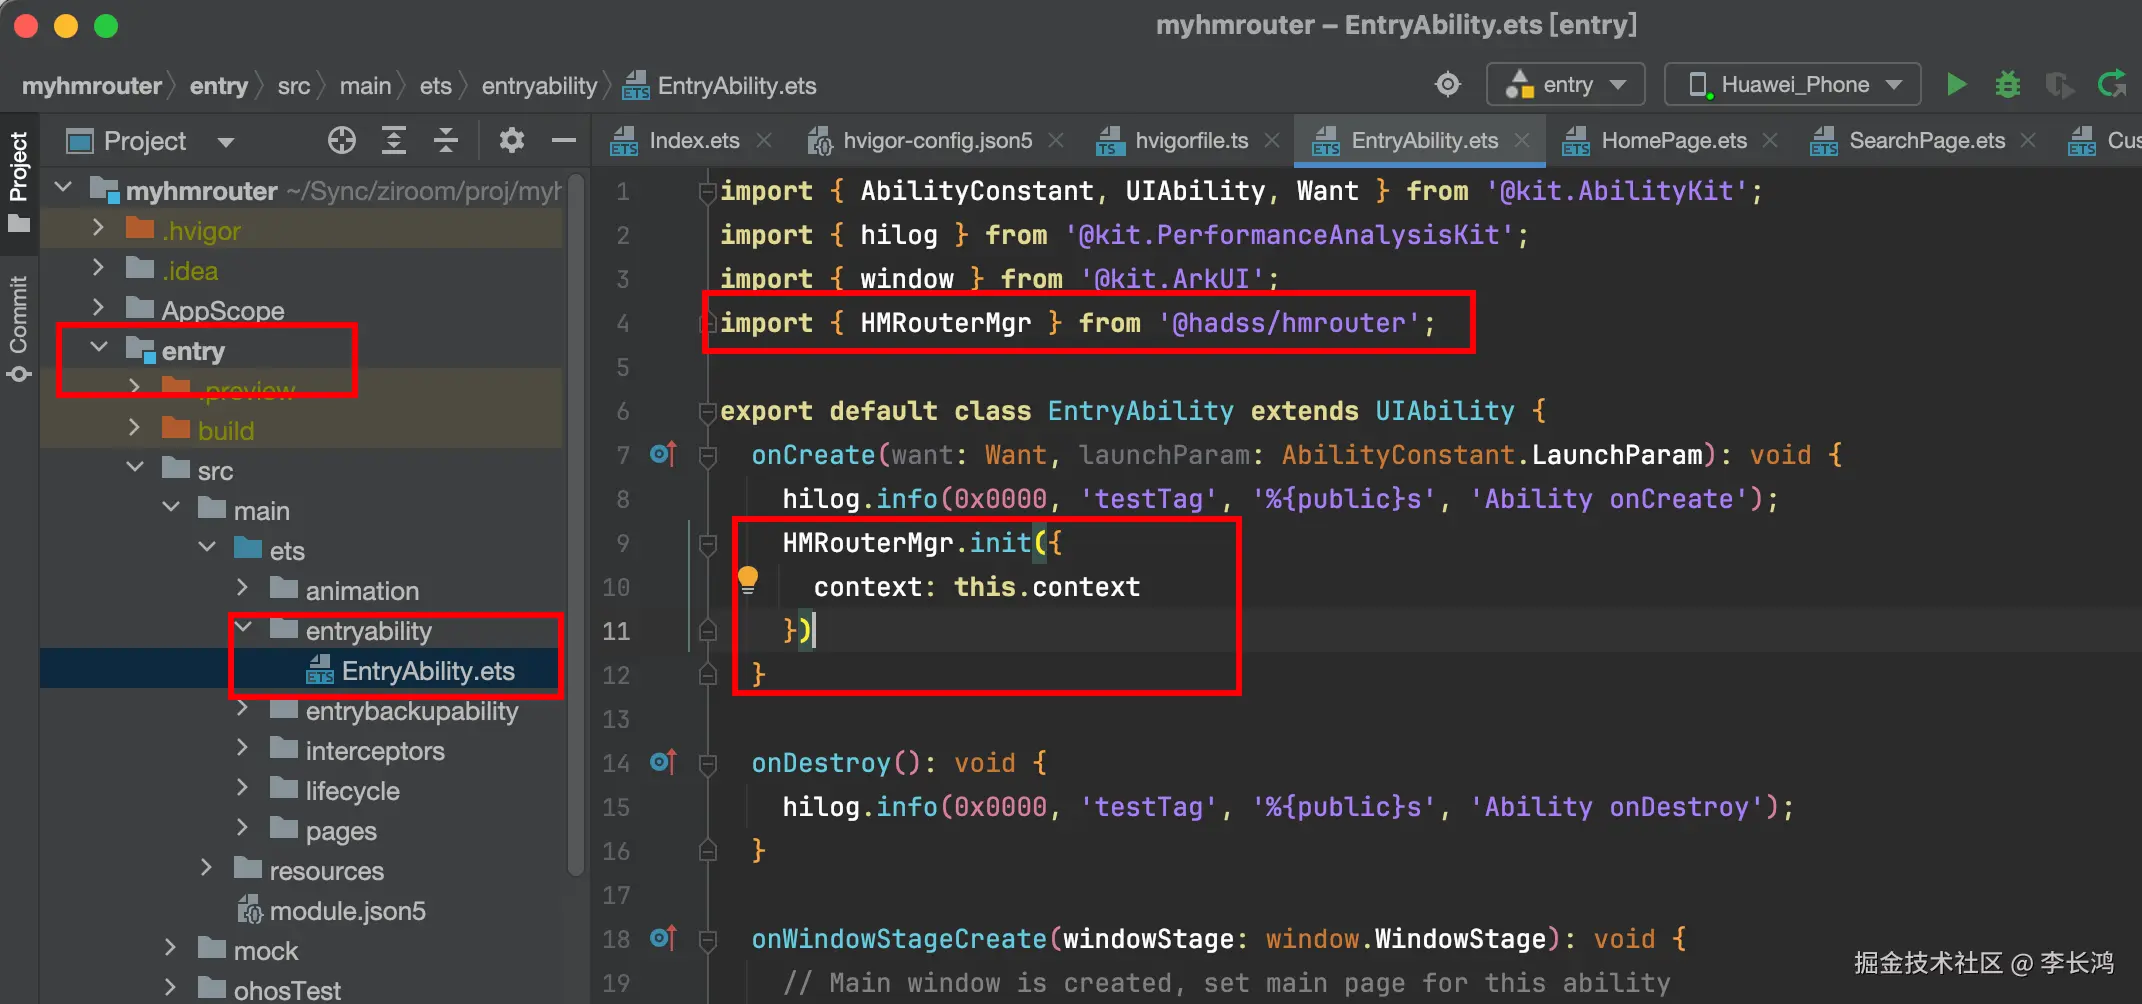Expand the build folder
The image size is (2142, 1004).
coord(134,429)
